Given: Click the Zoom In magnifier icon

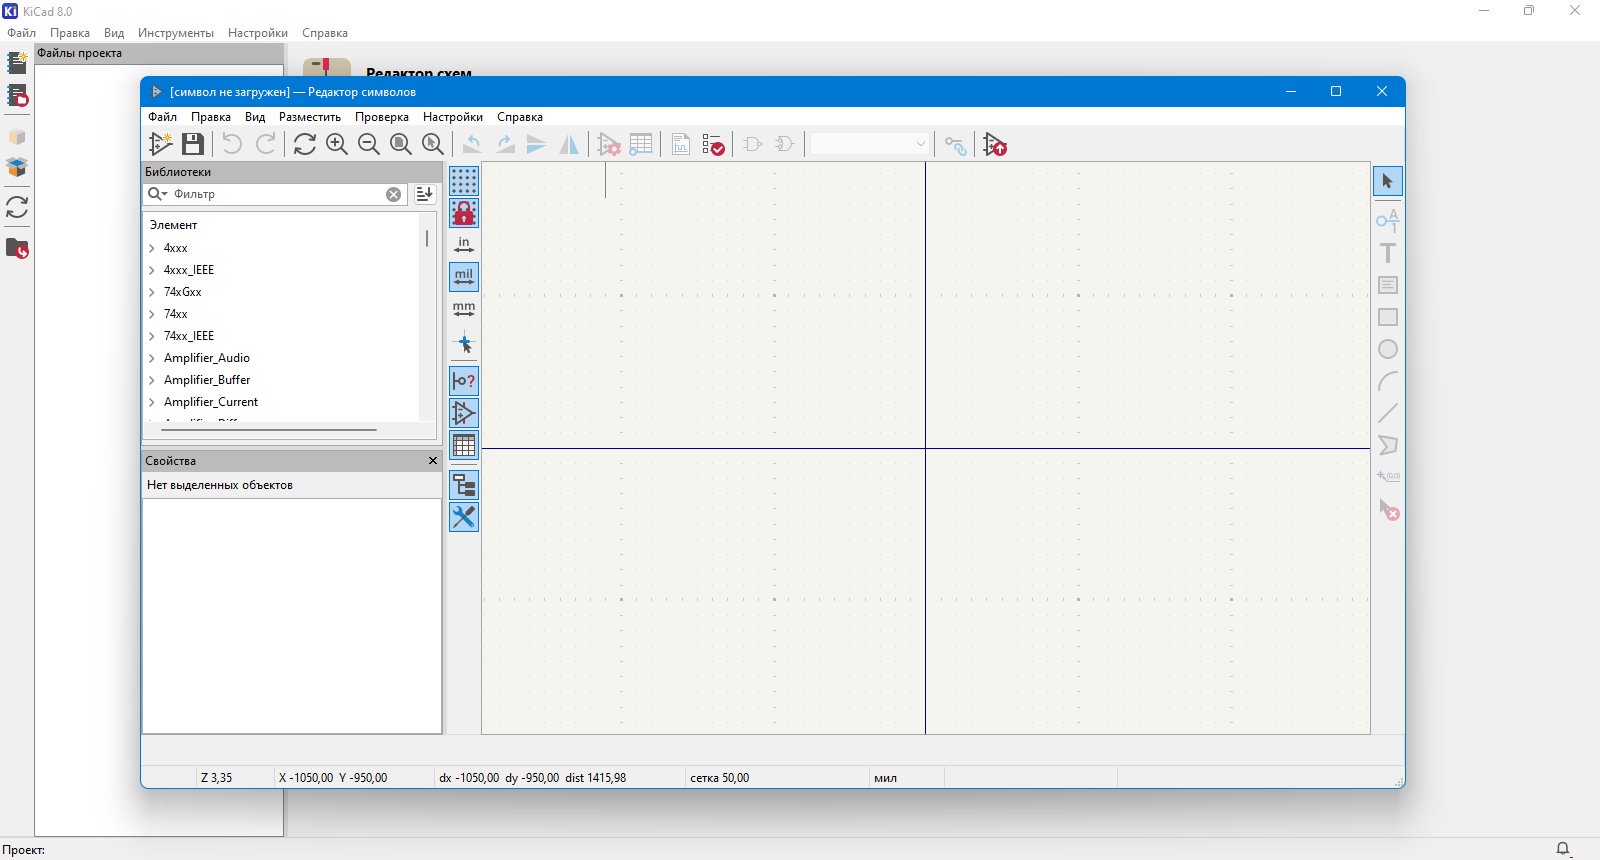Looking at the screenshot, I should (x=337, y=144).
